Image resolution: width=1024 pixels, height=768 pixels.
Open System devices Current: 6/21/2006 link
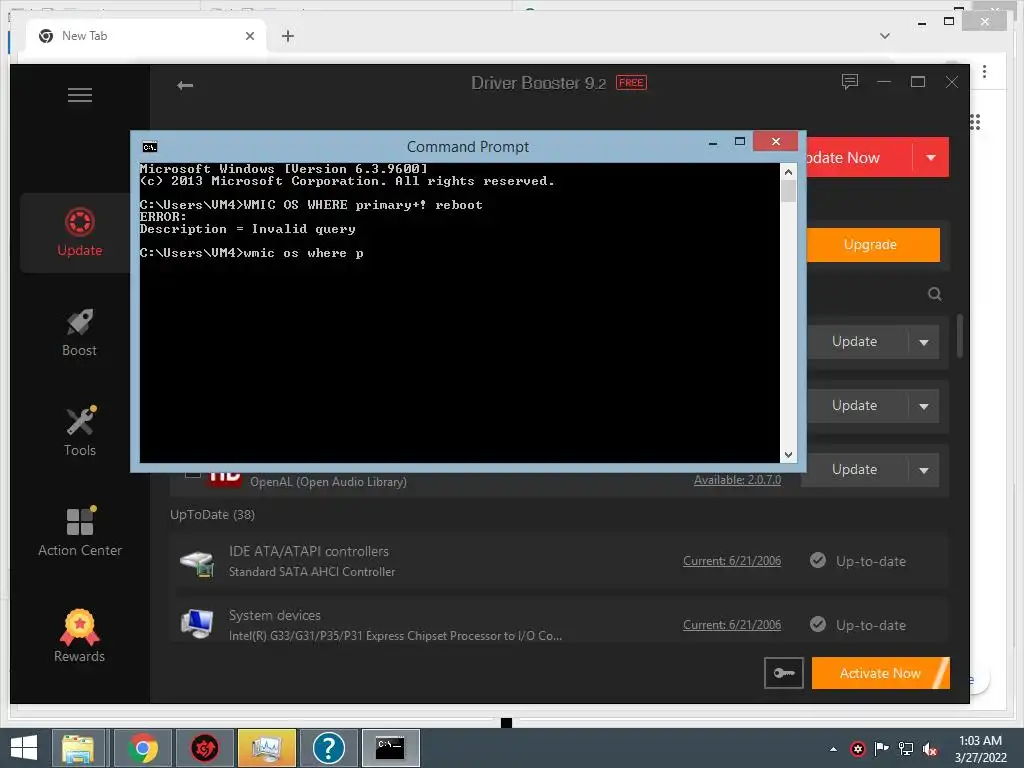[x=732, y=625]
